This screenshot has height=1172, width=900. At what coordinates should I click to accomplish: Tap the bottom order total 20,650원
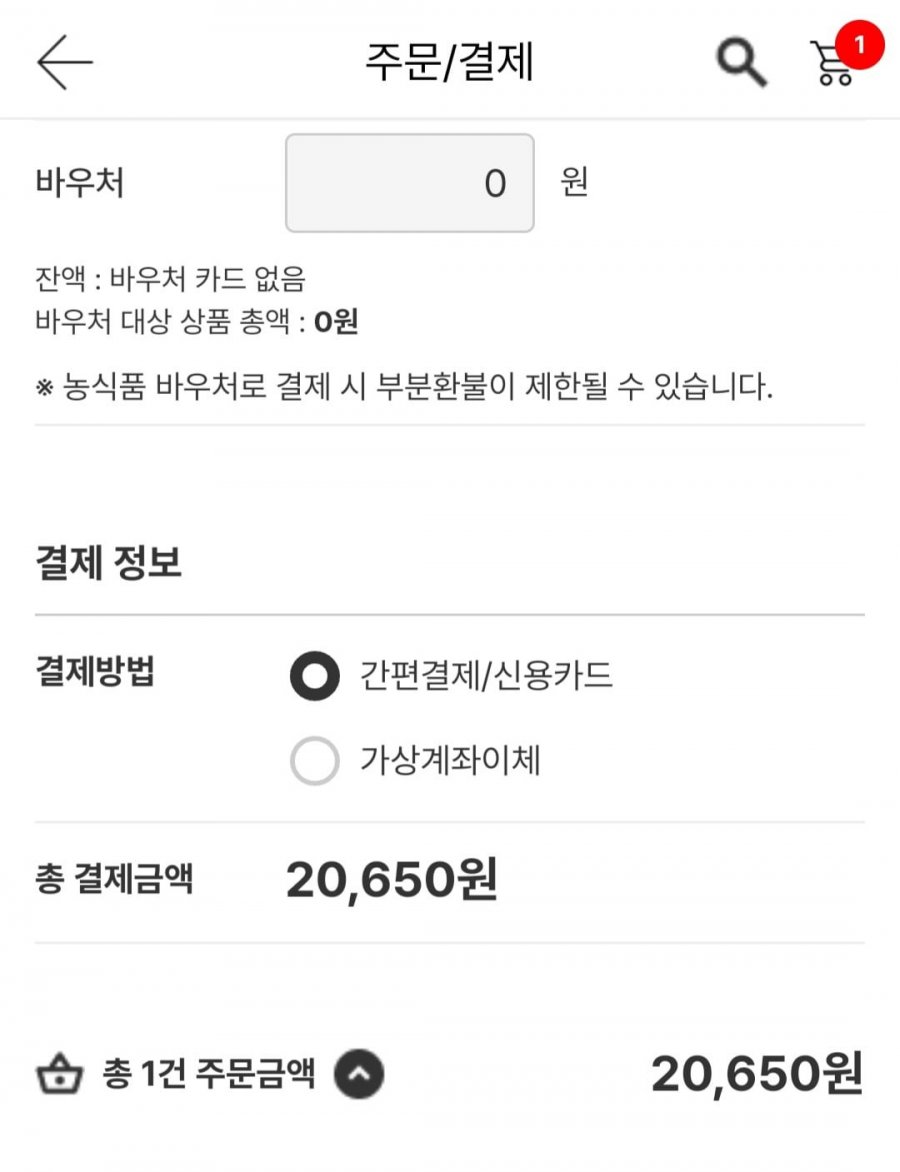[x=756, y=1076]
